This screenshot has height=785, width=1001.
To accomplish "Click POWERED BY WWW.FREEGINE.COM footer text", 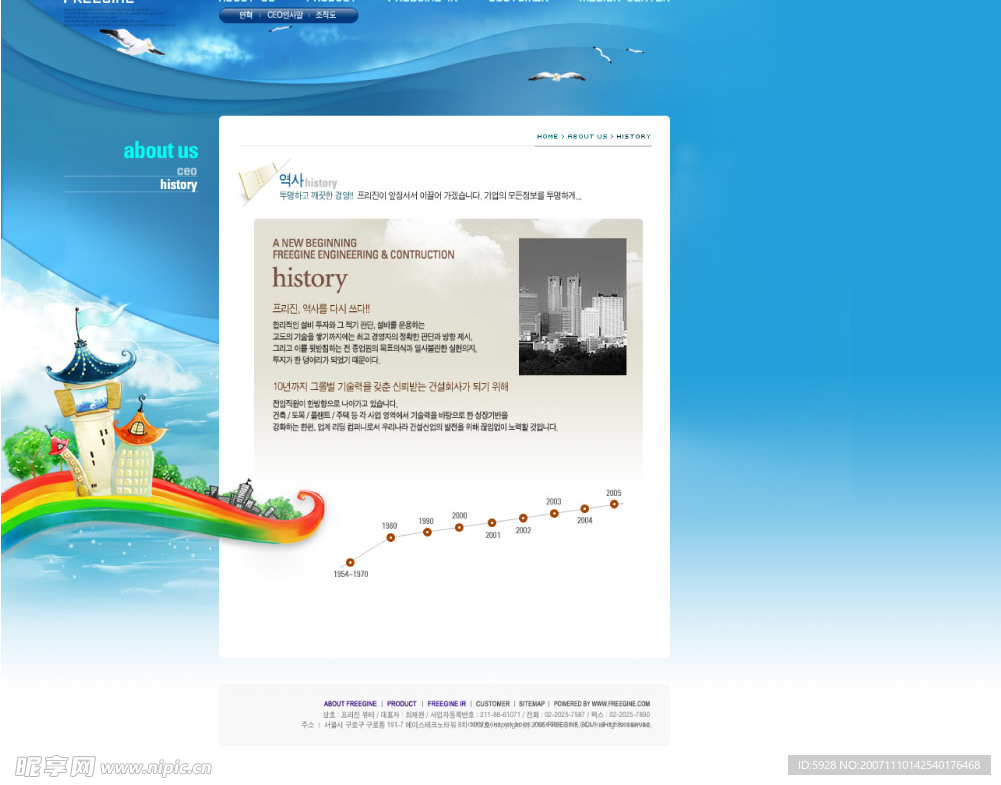I will (x=601, y=704).
